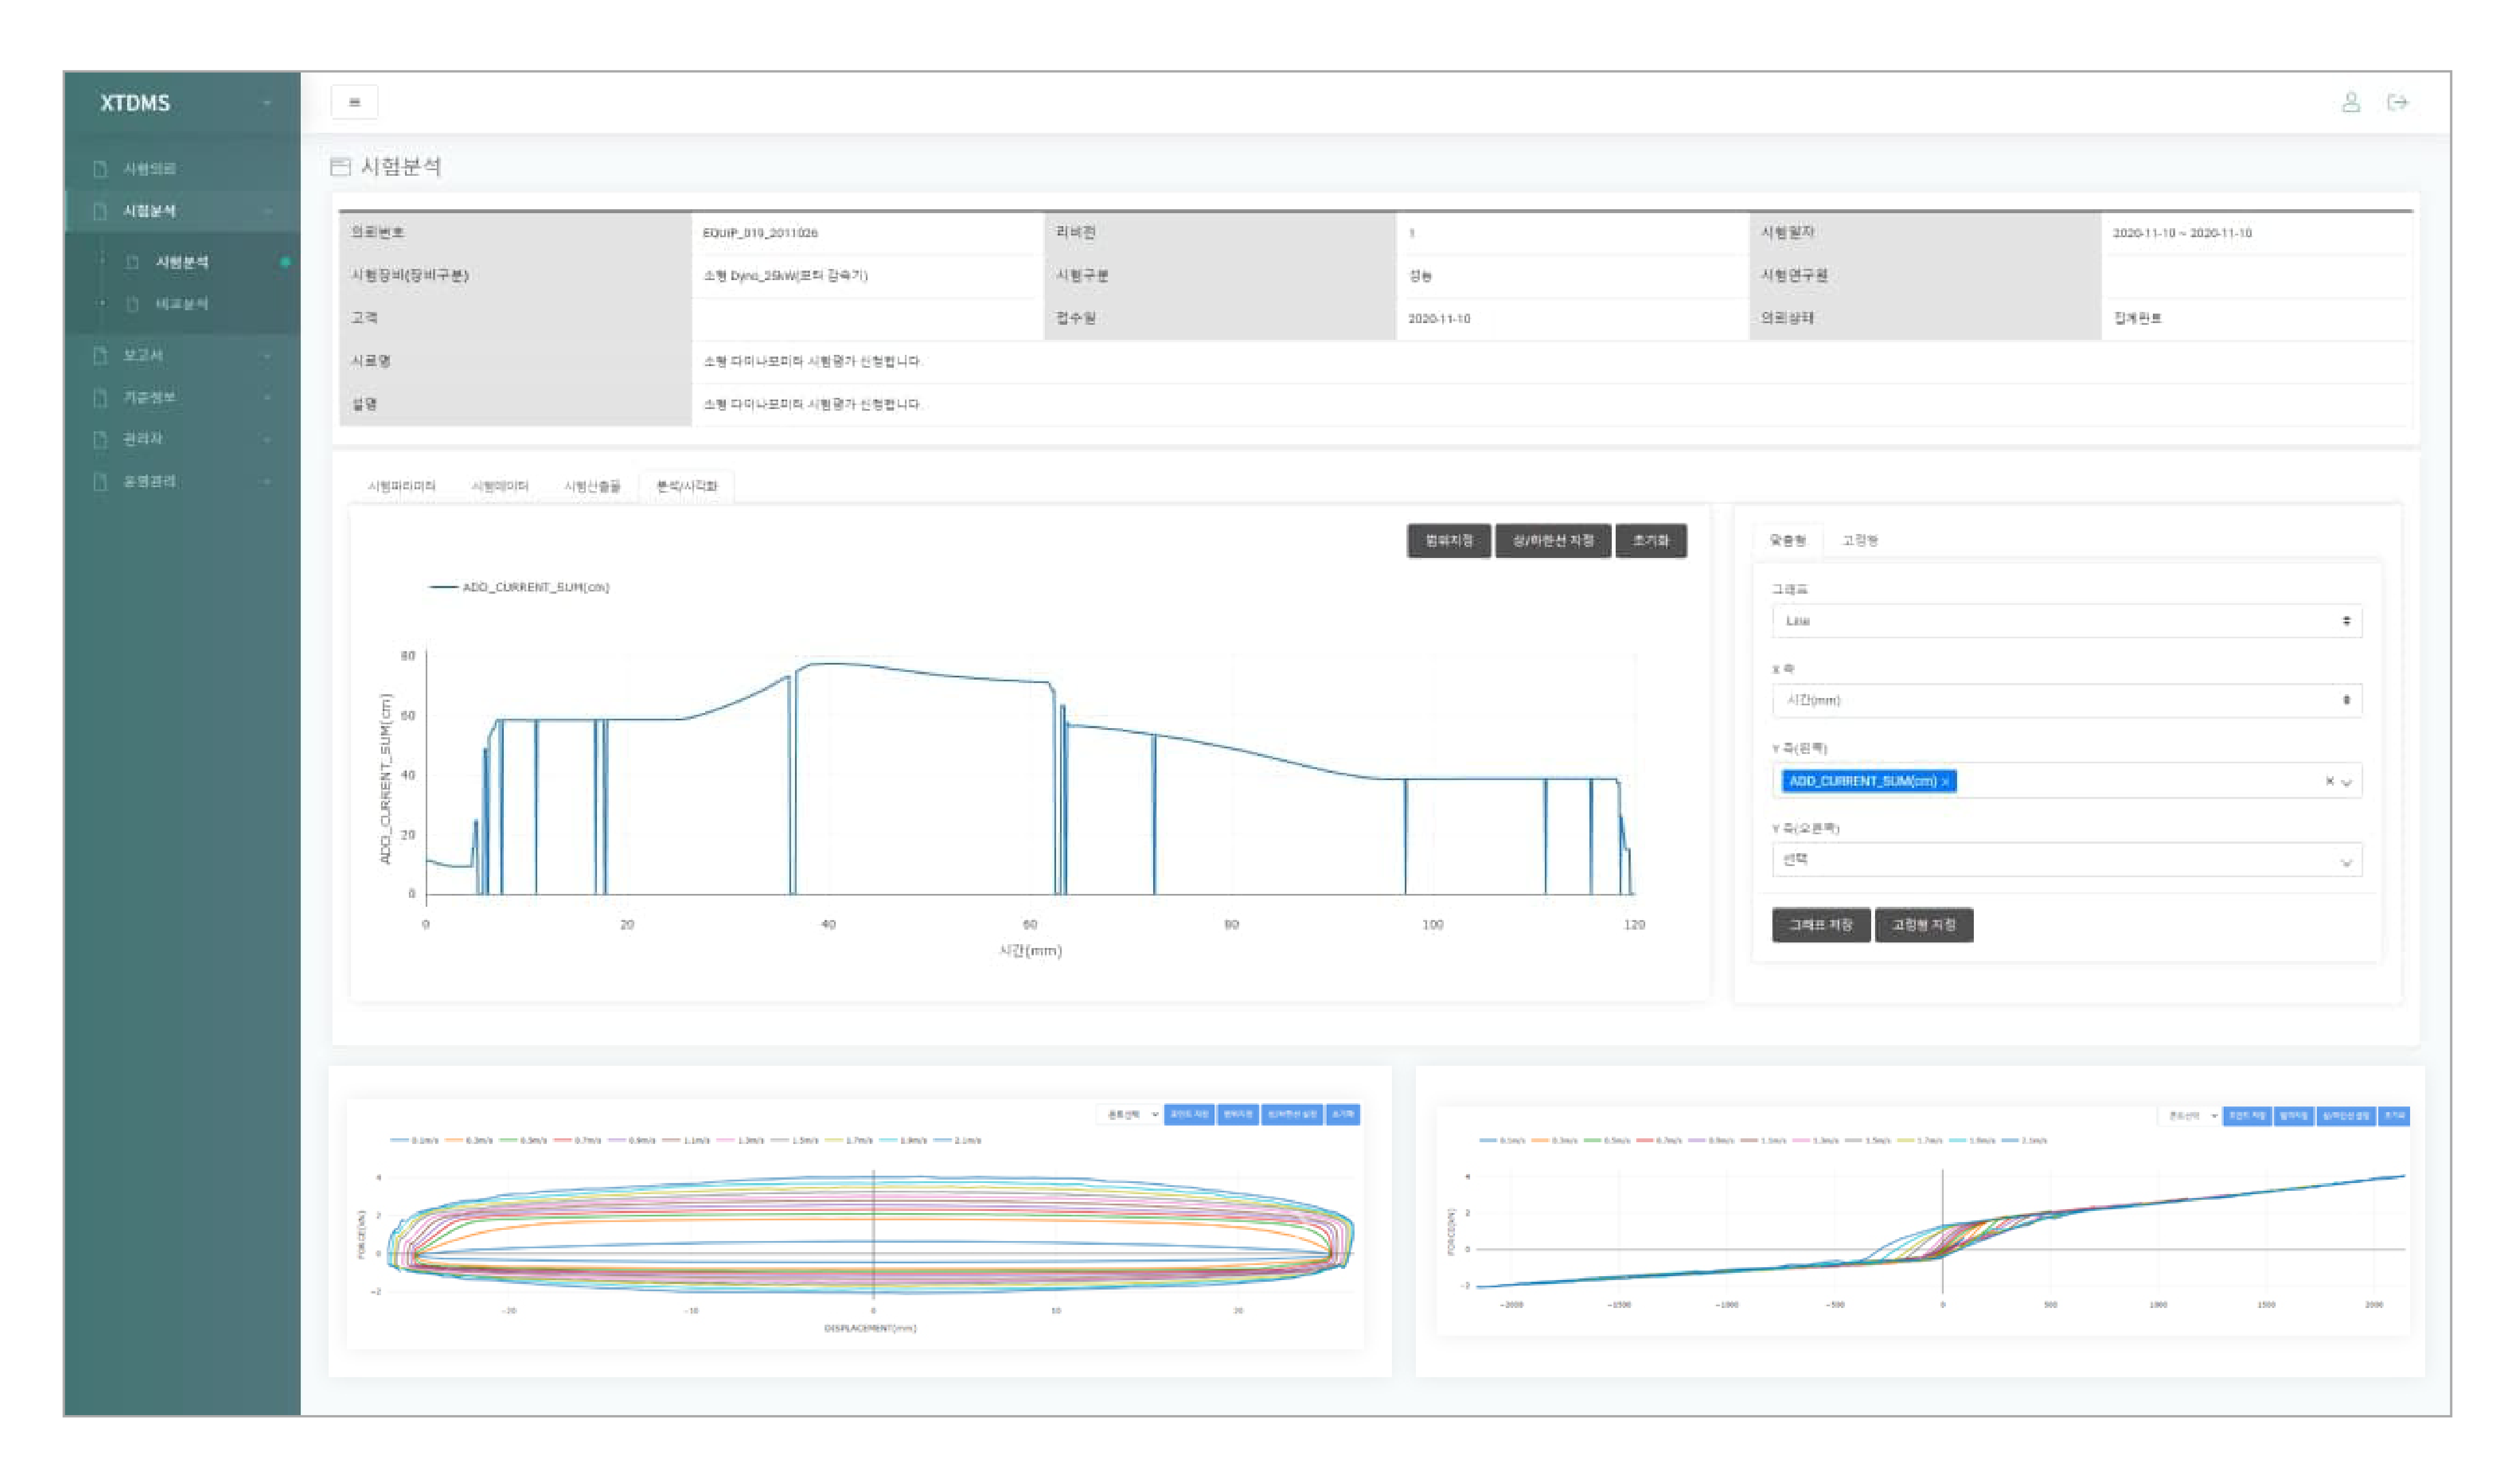This screenshot has width=2520, height=1467.
Task: Click the 비교분석 submenu icon
Action: click(132, 304)
